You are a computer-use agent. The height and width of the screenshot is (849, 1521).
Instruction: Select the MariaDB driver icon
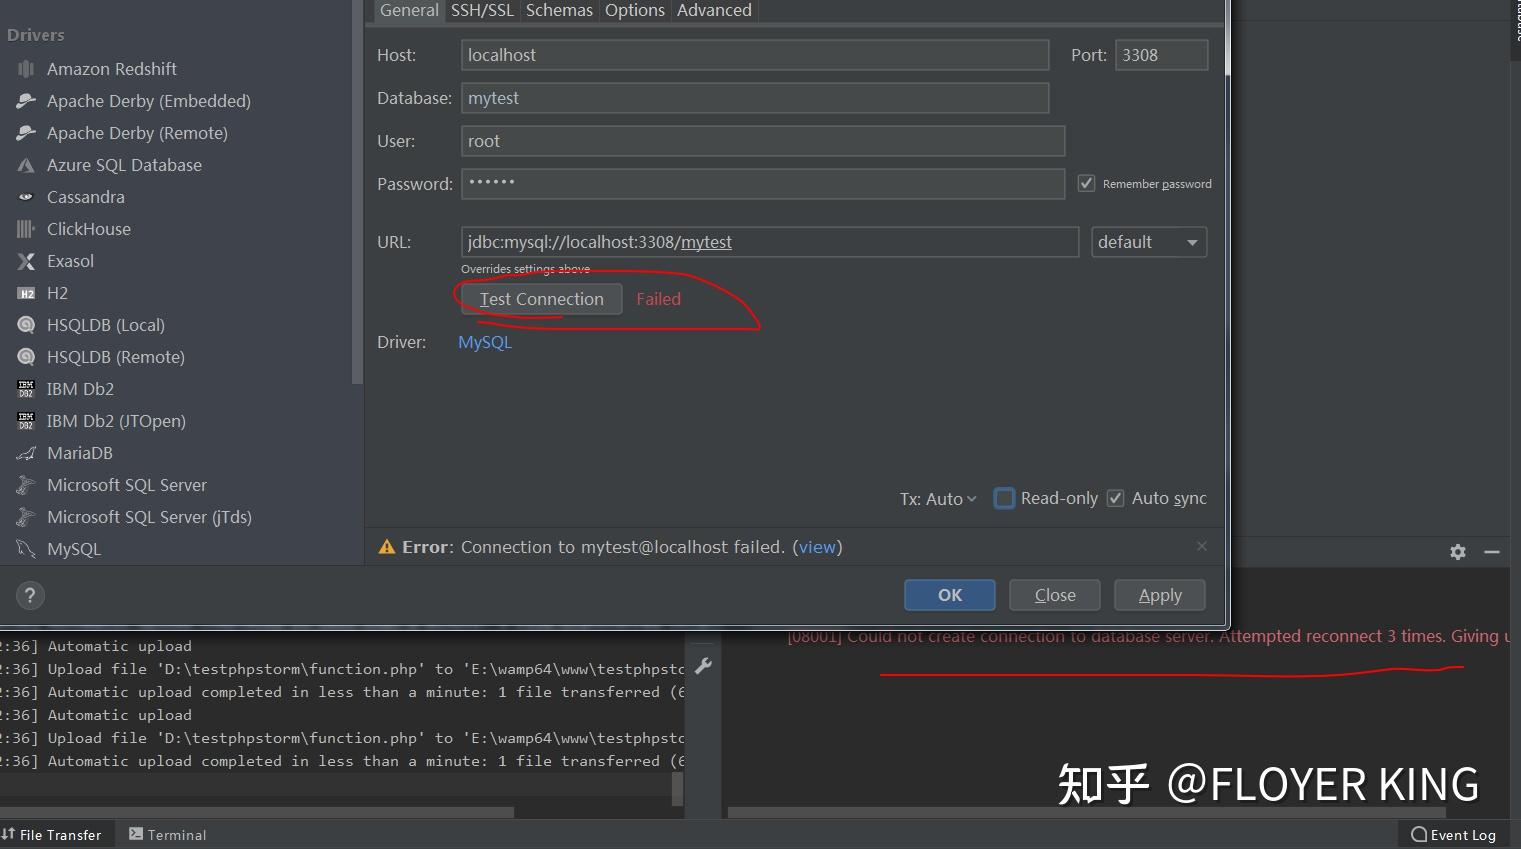[x=26, y=453]
